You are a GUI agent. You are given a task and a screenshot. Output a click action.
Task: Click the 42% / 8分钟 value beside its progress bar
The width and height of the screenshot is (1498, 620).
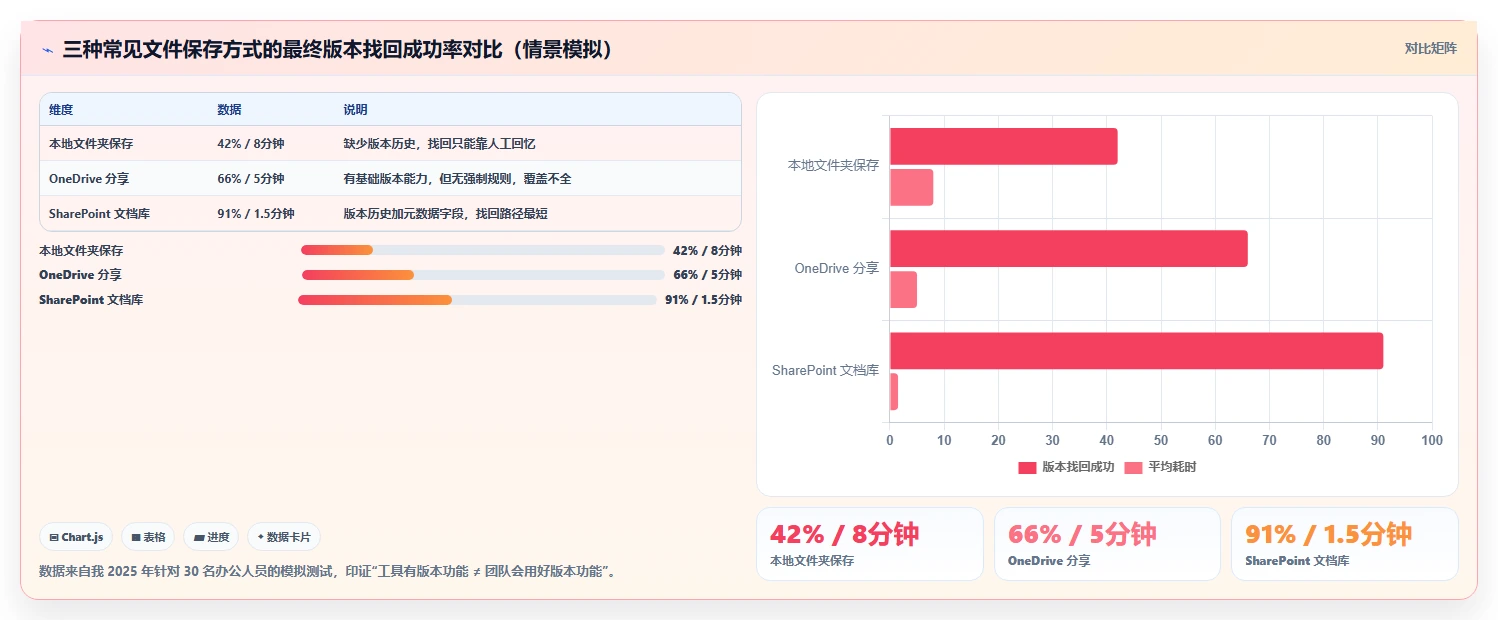[707, 251]
